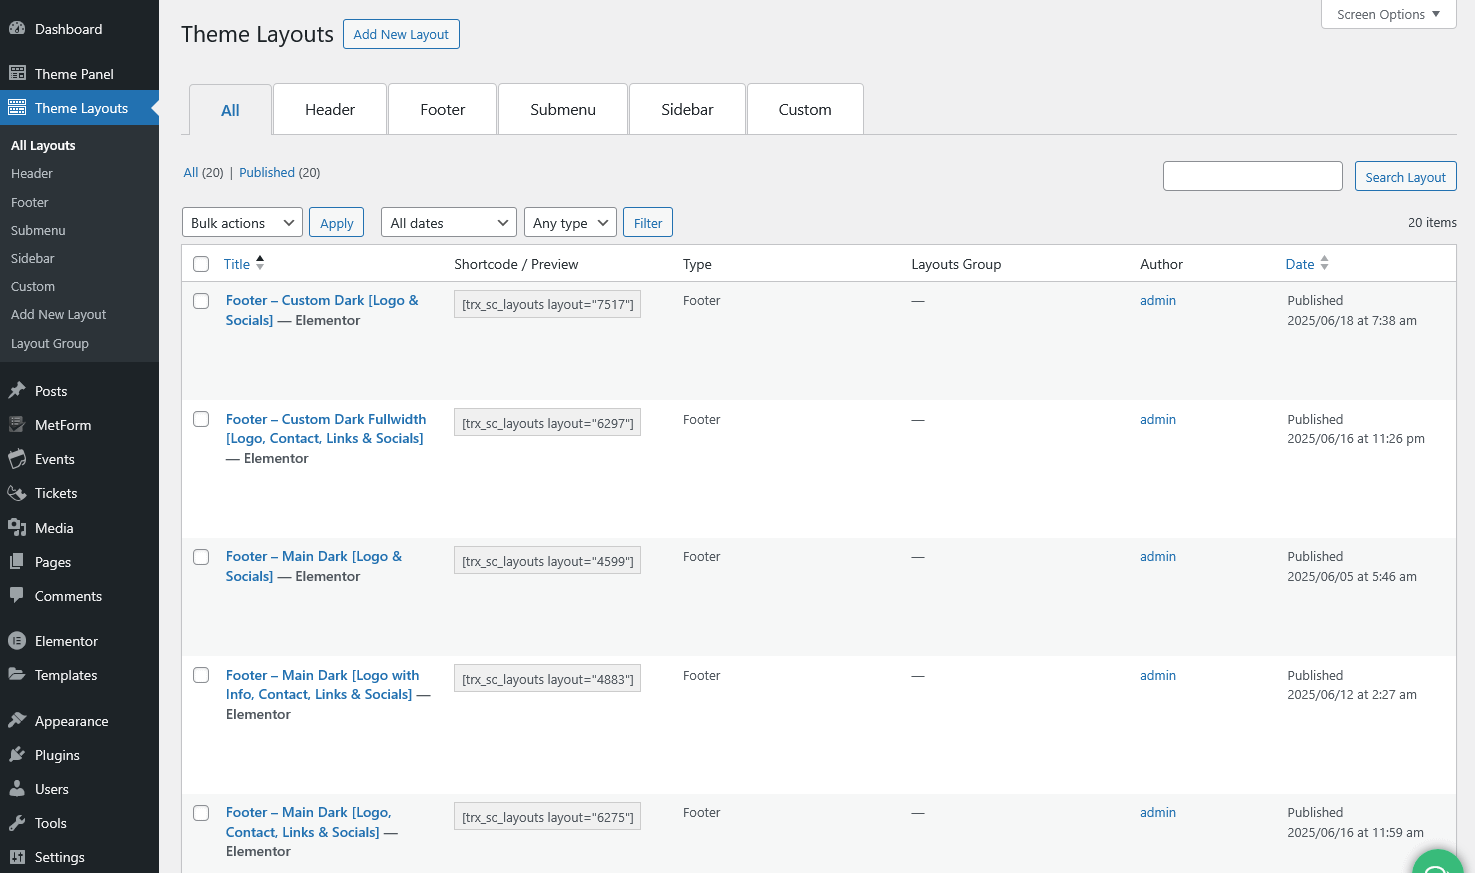This screenshot has height=873, width=1475.
Task: Click admin author in layout 6297 row
Action: pos(1158,419)
